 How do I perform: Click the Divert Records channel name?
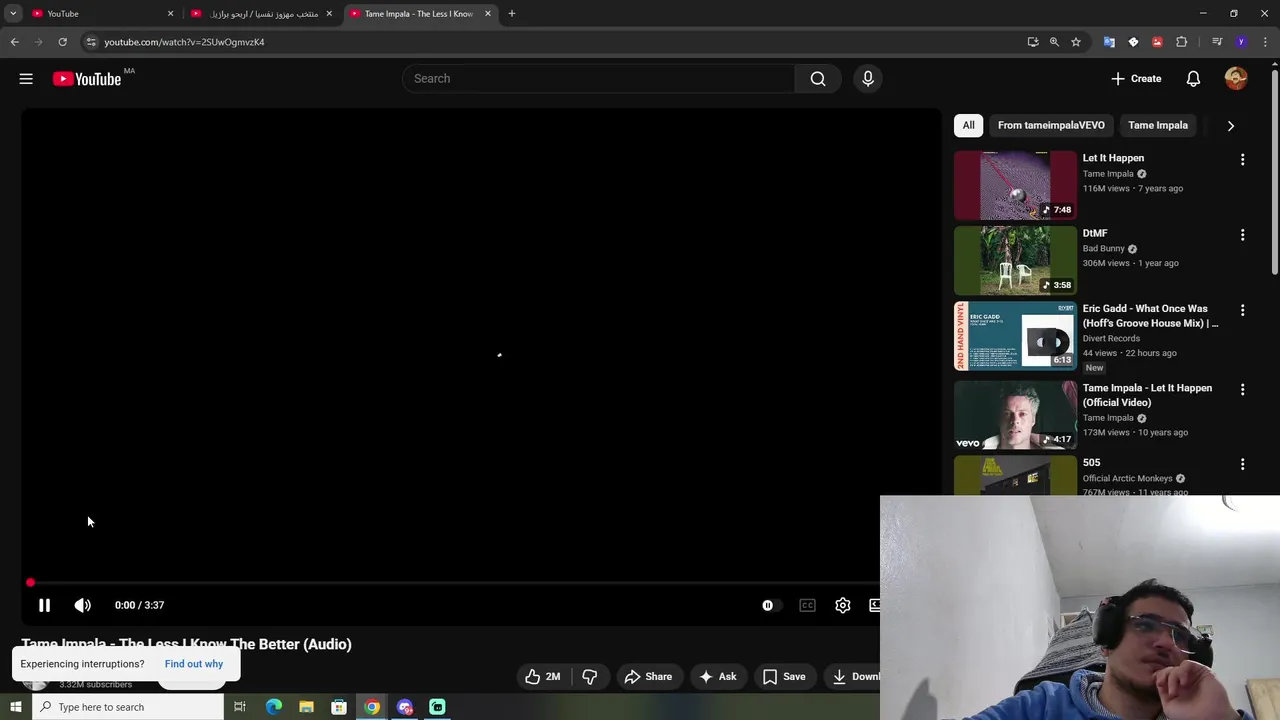[x=1110, y=338]
